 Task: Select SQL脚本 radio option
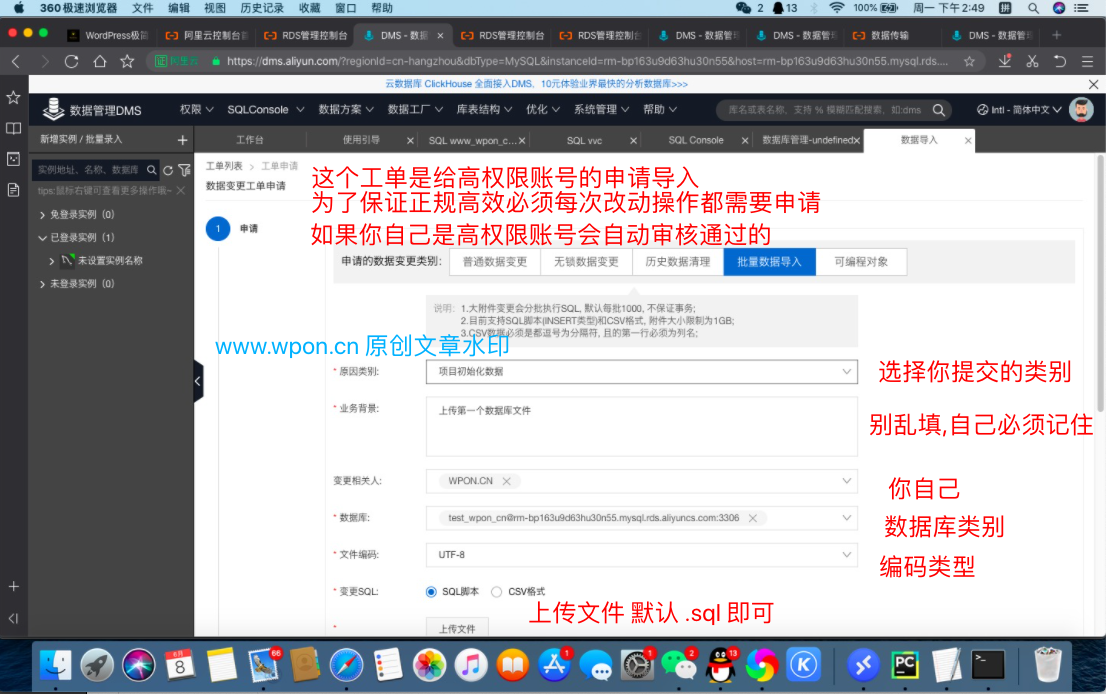[431, 592]
